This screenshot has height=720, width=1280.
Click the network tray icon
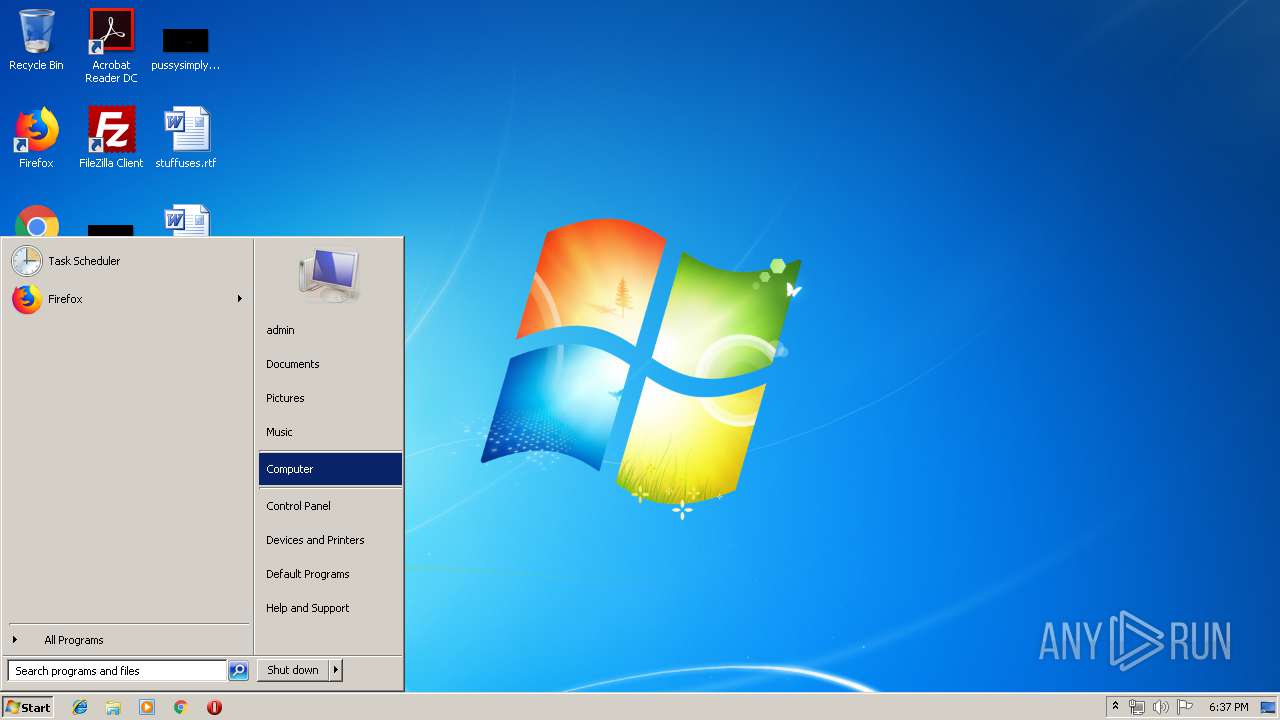(x=1137, y=707)
